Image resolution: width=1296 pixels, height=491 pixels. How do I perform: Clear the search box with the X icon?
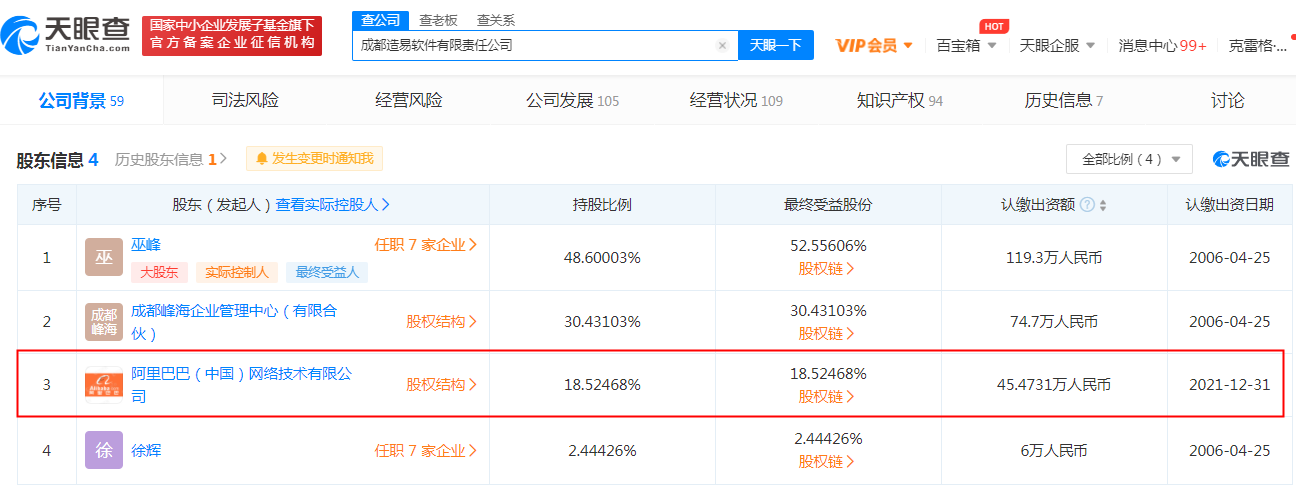722,45
